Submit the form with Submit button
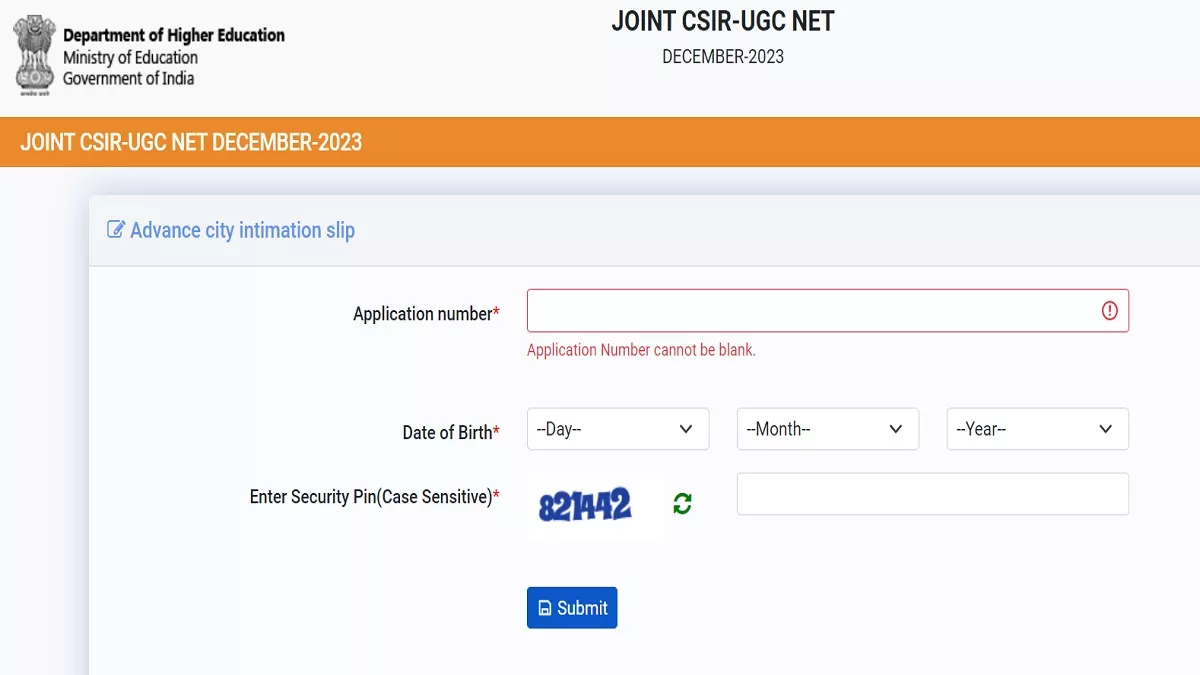1200x675 pixels. point(572,608)
